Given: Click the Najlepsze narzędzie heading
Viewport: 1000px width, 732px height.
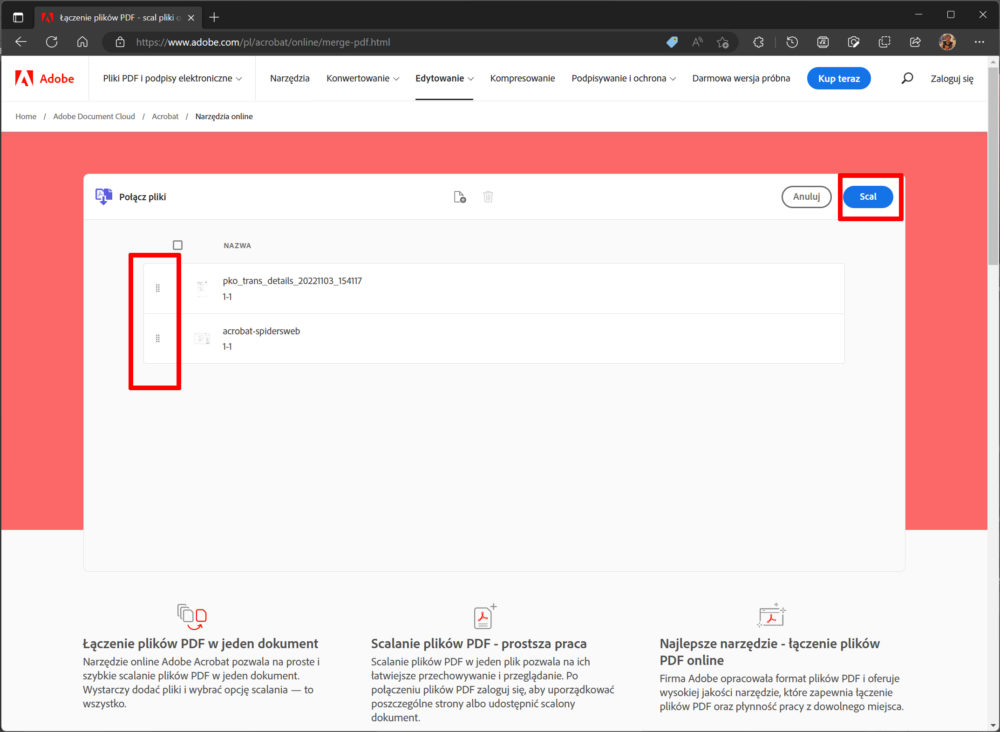Looking at the screenshot, I should click(770, 652).
